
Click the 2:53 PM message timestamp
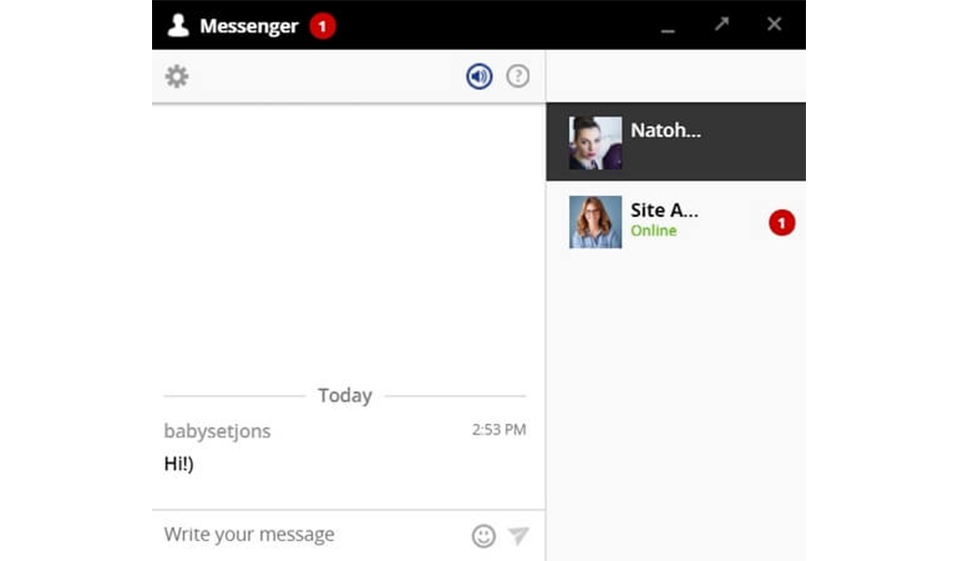[x=498, y=430]
